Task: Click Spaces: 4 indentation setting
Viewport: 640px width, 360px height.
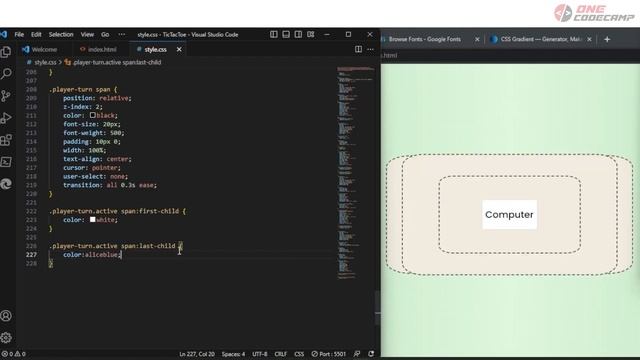Action: [233, 354]
